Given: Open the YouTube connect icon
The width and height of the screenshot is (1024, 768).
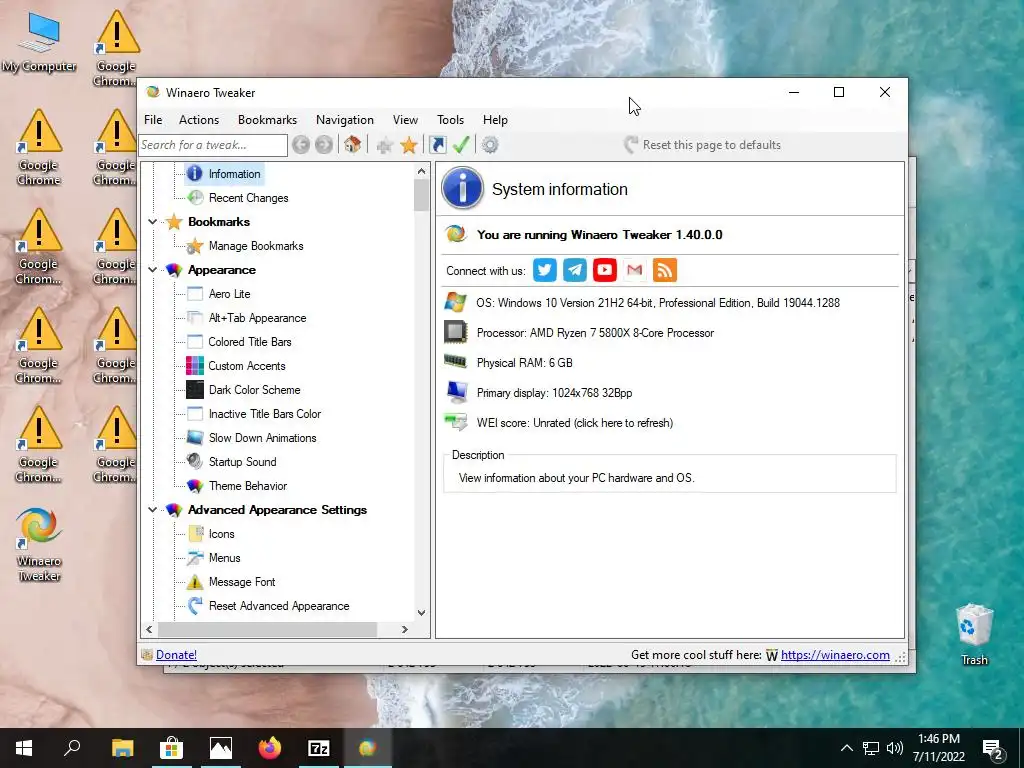Looking at the screenshot, I should tap(605, 270).
